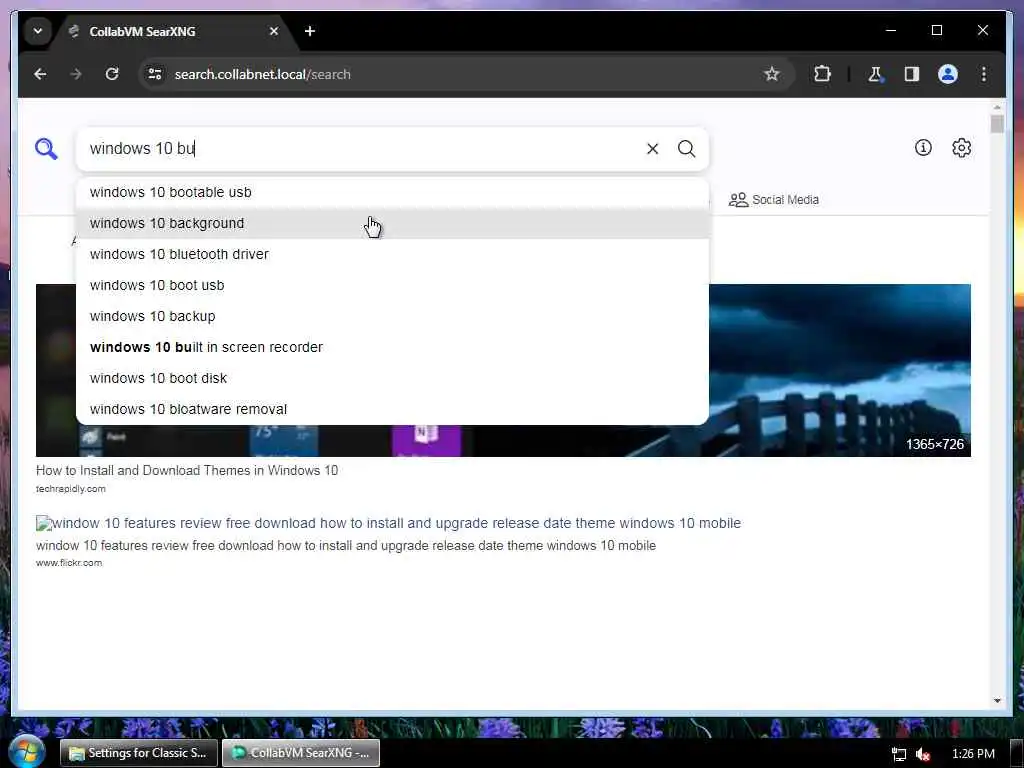Choose suggestion windows 10 bootable usb
The image size is (1024, 768).
[x=392, y=193]
